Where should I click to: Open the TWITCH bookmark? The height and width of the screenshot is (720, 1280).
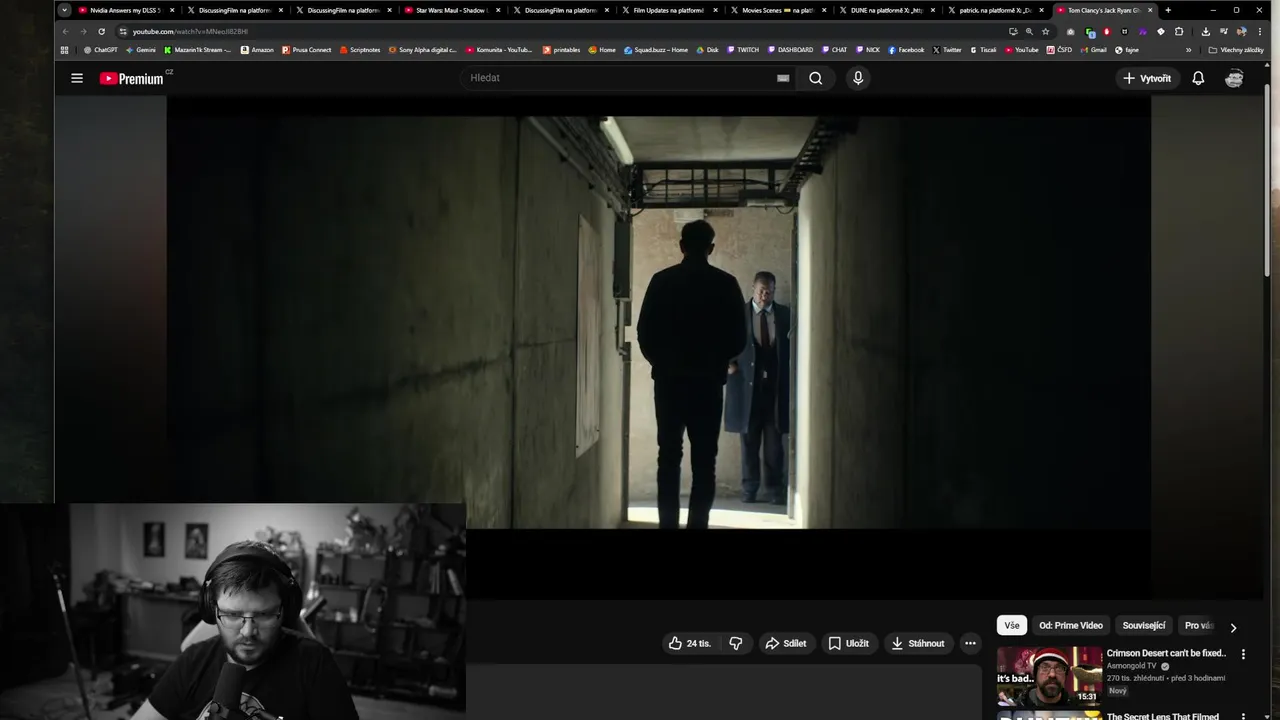click(x=743, y=49)
